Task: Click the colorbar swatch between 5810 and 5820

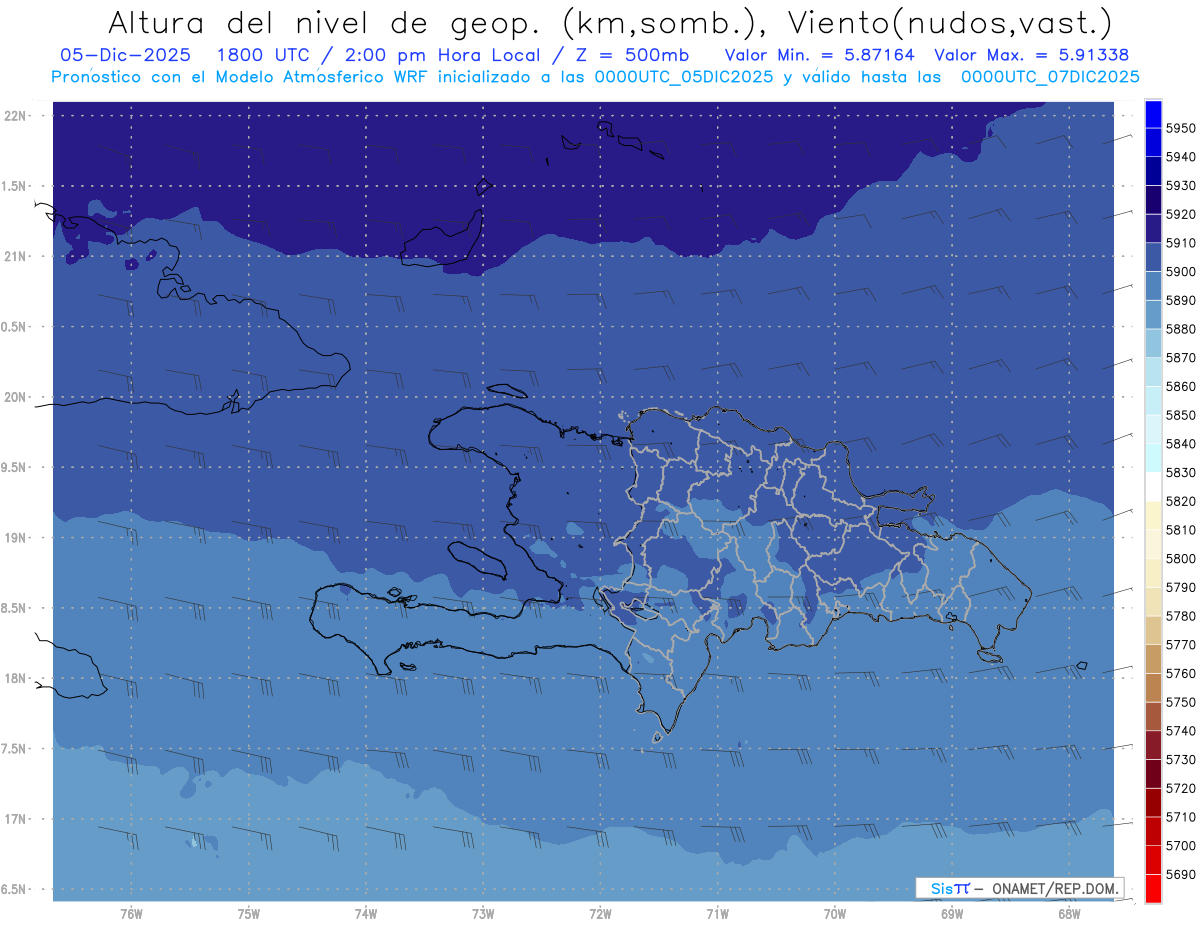Action: pos(1153,516)
